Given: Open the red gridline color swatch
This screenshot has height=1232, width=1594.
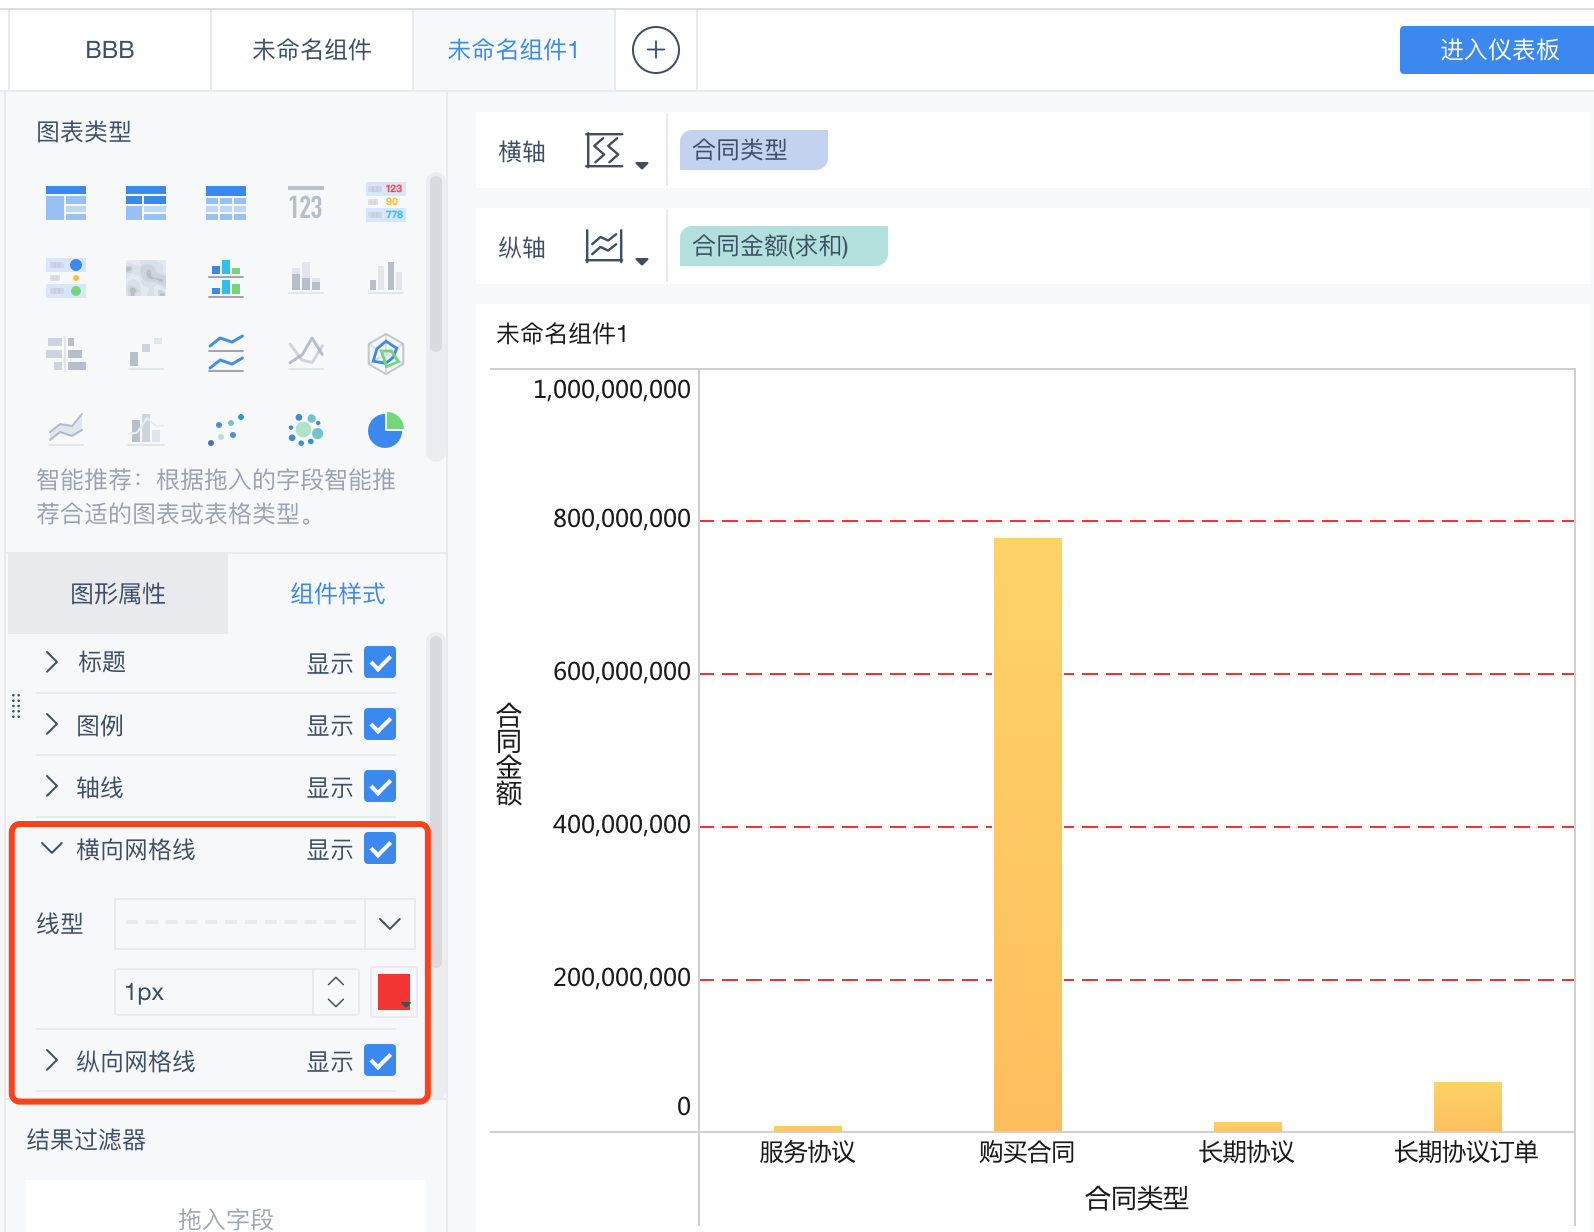Looking at the screenshot, I should click(394, 992).
